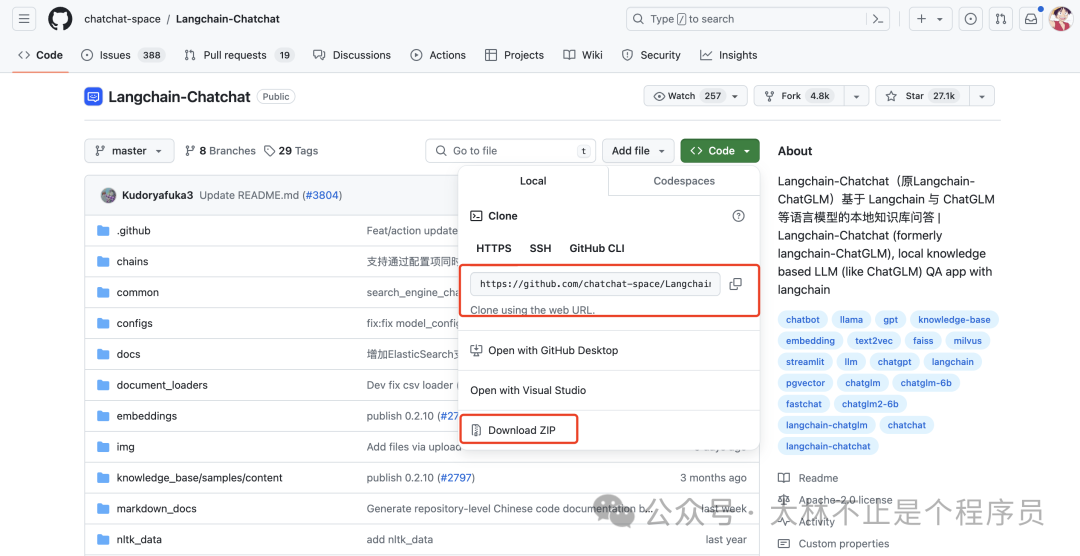The image size is (1080, 556).
Task: Click the Langchain-Chatchat breadcrumb link
Action: tap(228, 19)
